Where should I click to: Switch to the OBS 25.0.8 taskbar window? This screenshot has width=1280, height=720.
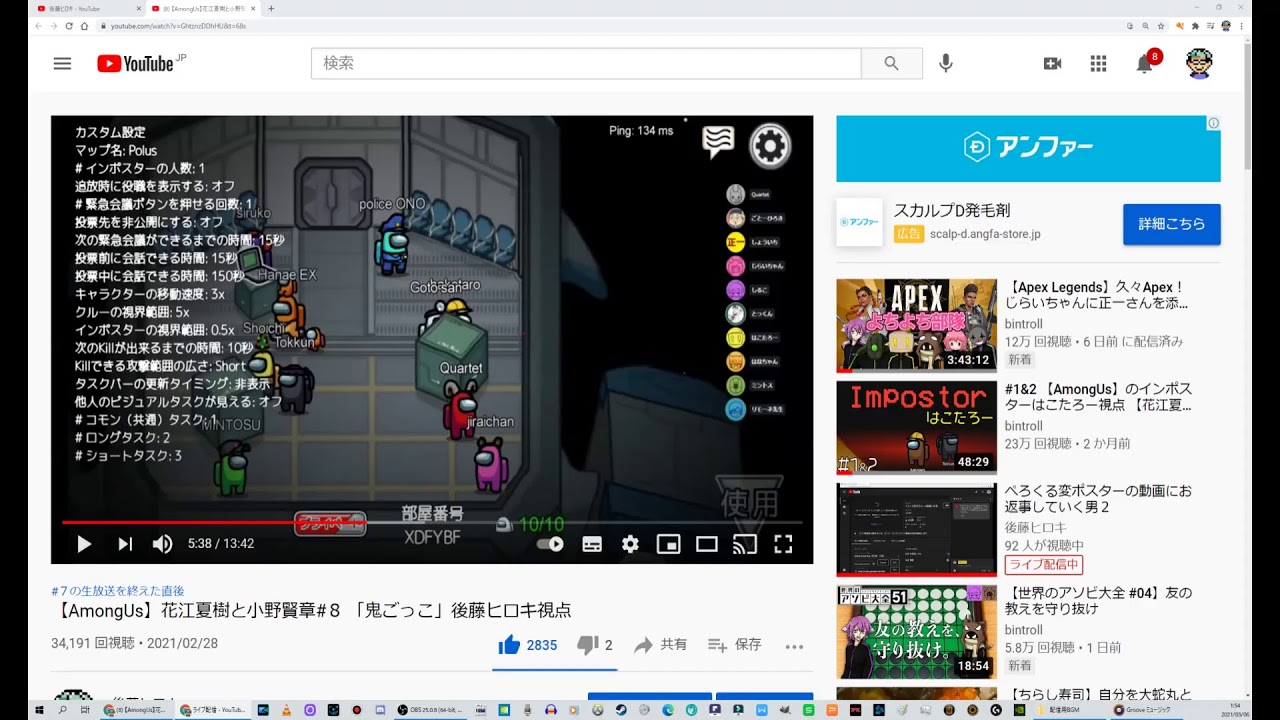click(430, 710)
